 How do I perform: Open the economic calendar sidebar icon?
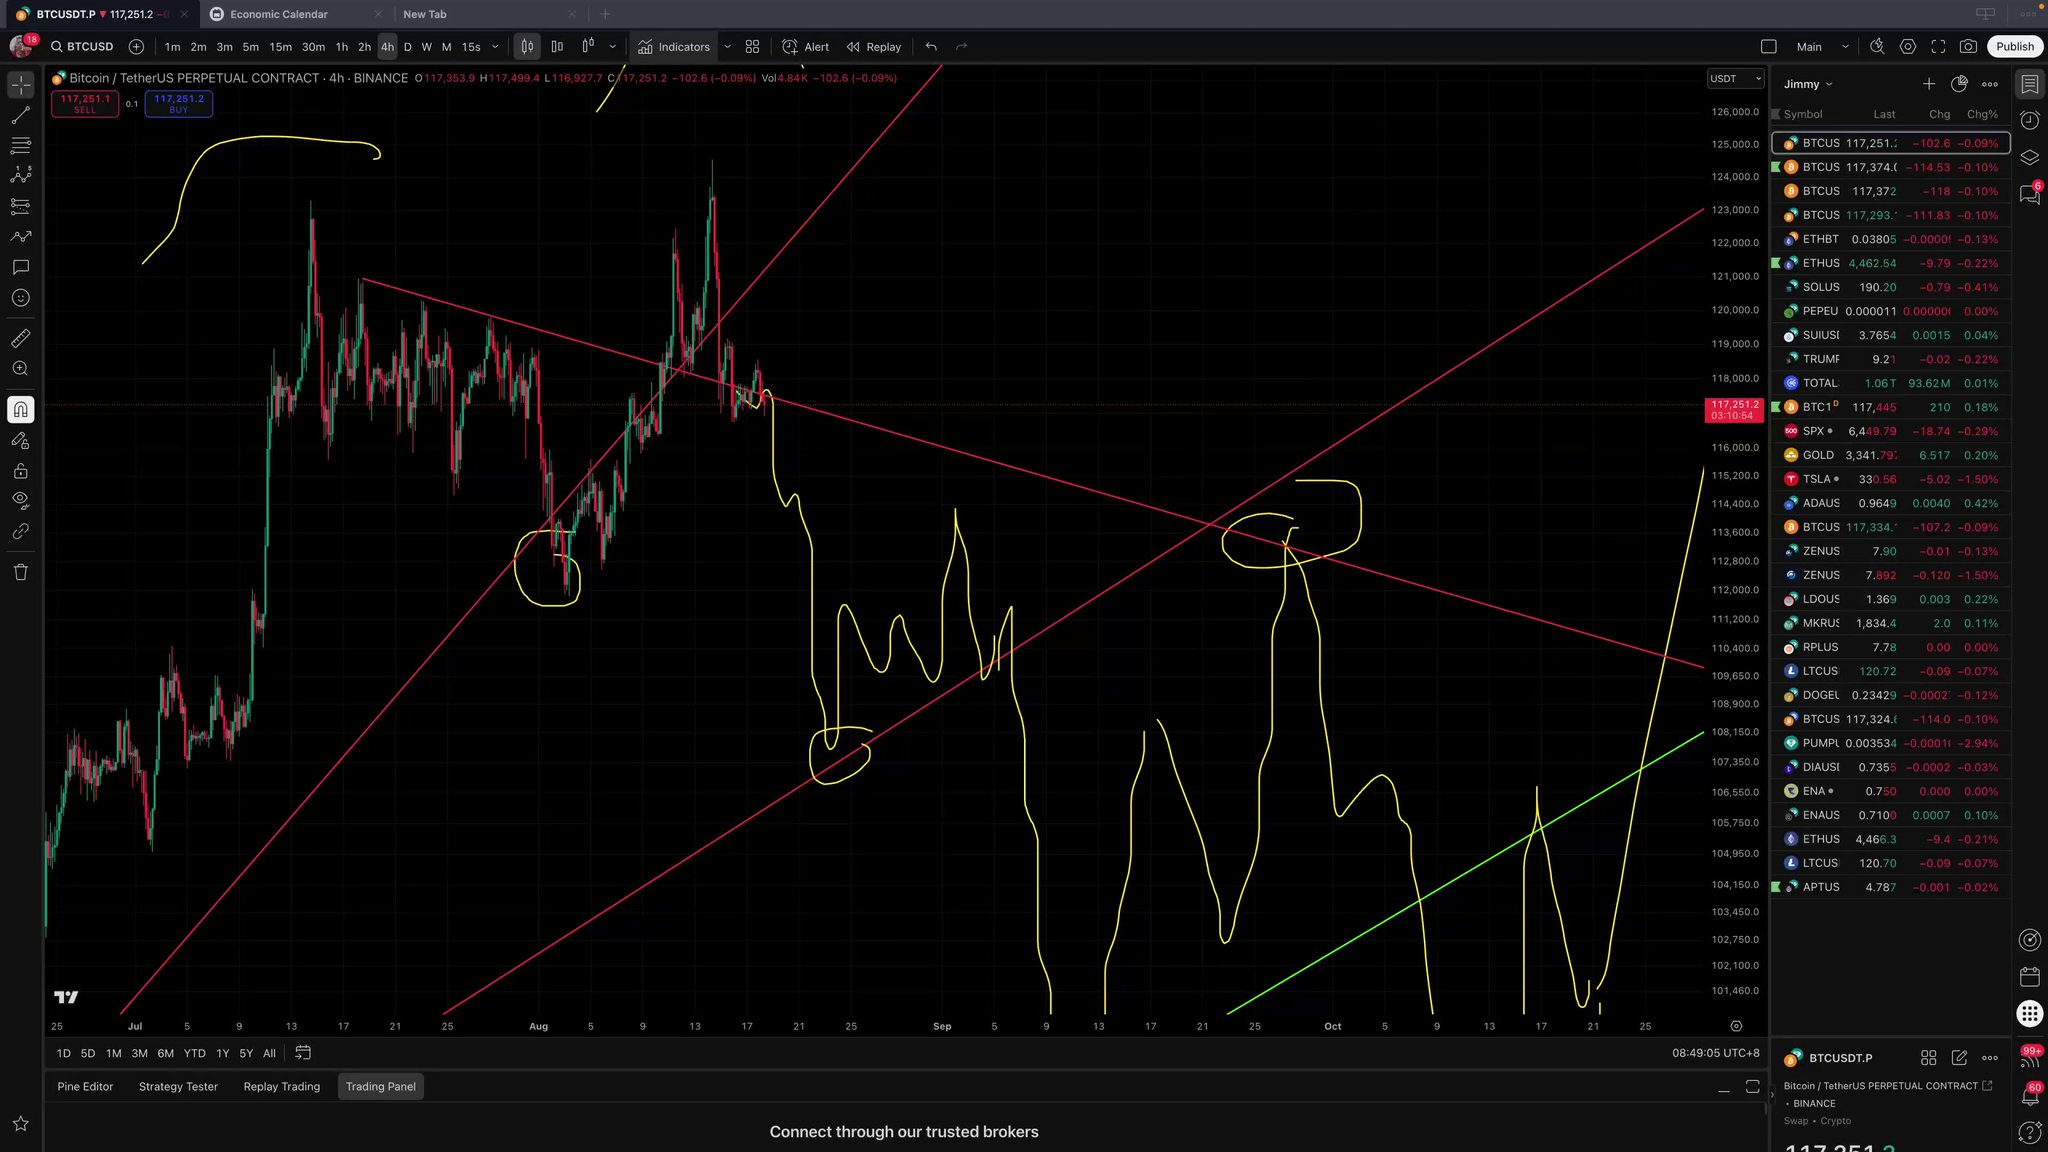[2030, 976]
